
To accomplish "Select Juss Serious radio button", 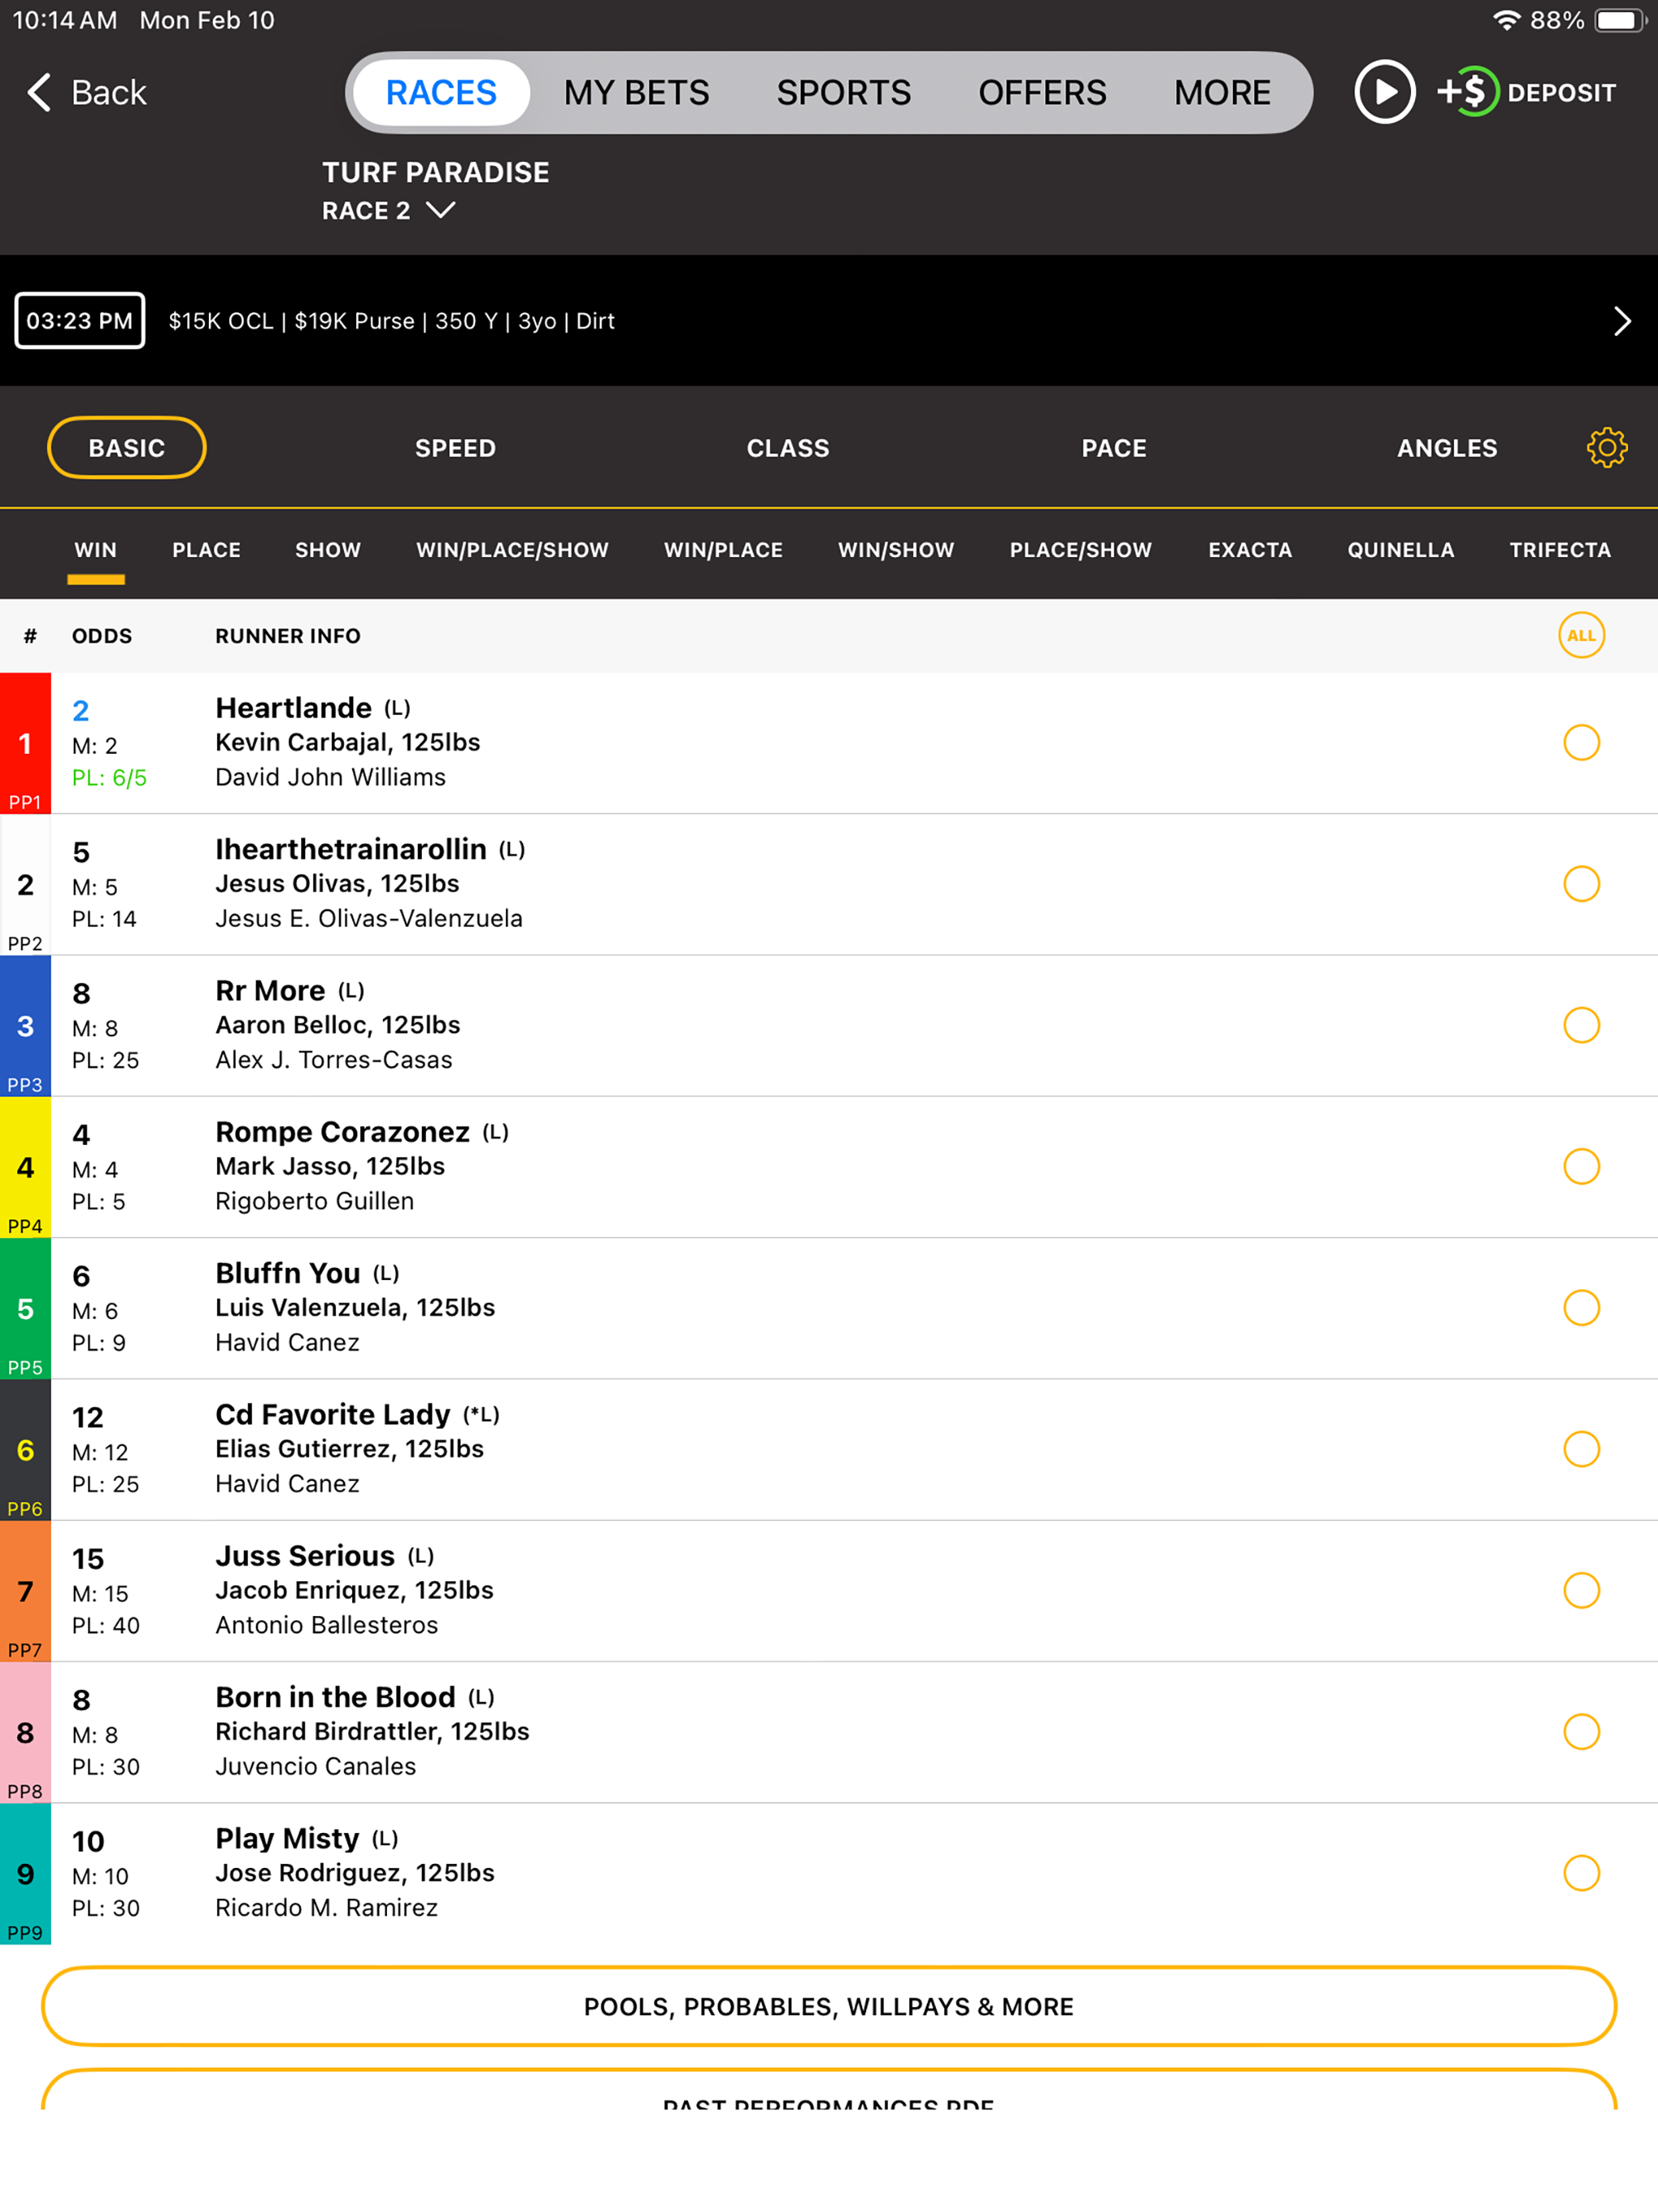I will (1581, 1590).
